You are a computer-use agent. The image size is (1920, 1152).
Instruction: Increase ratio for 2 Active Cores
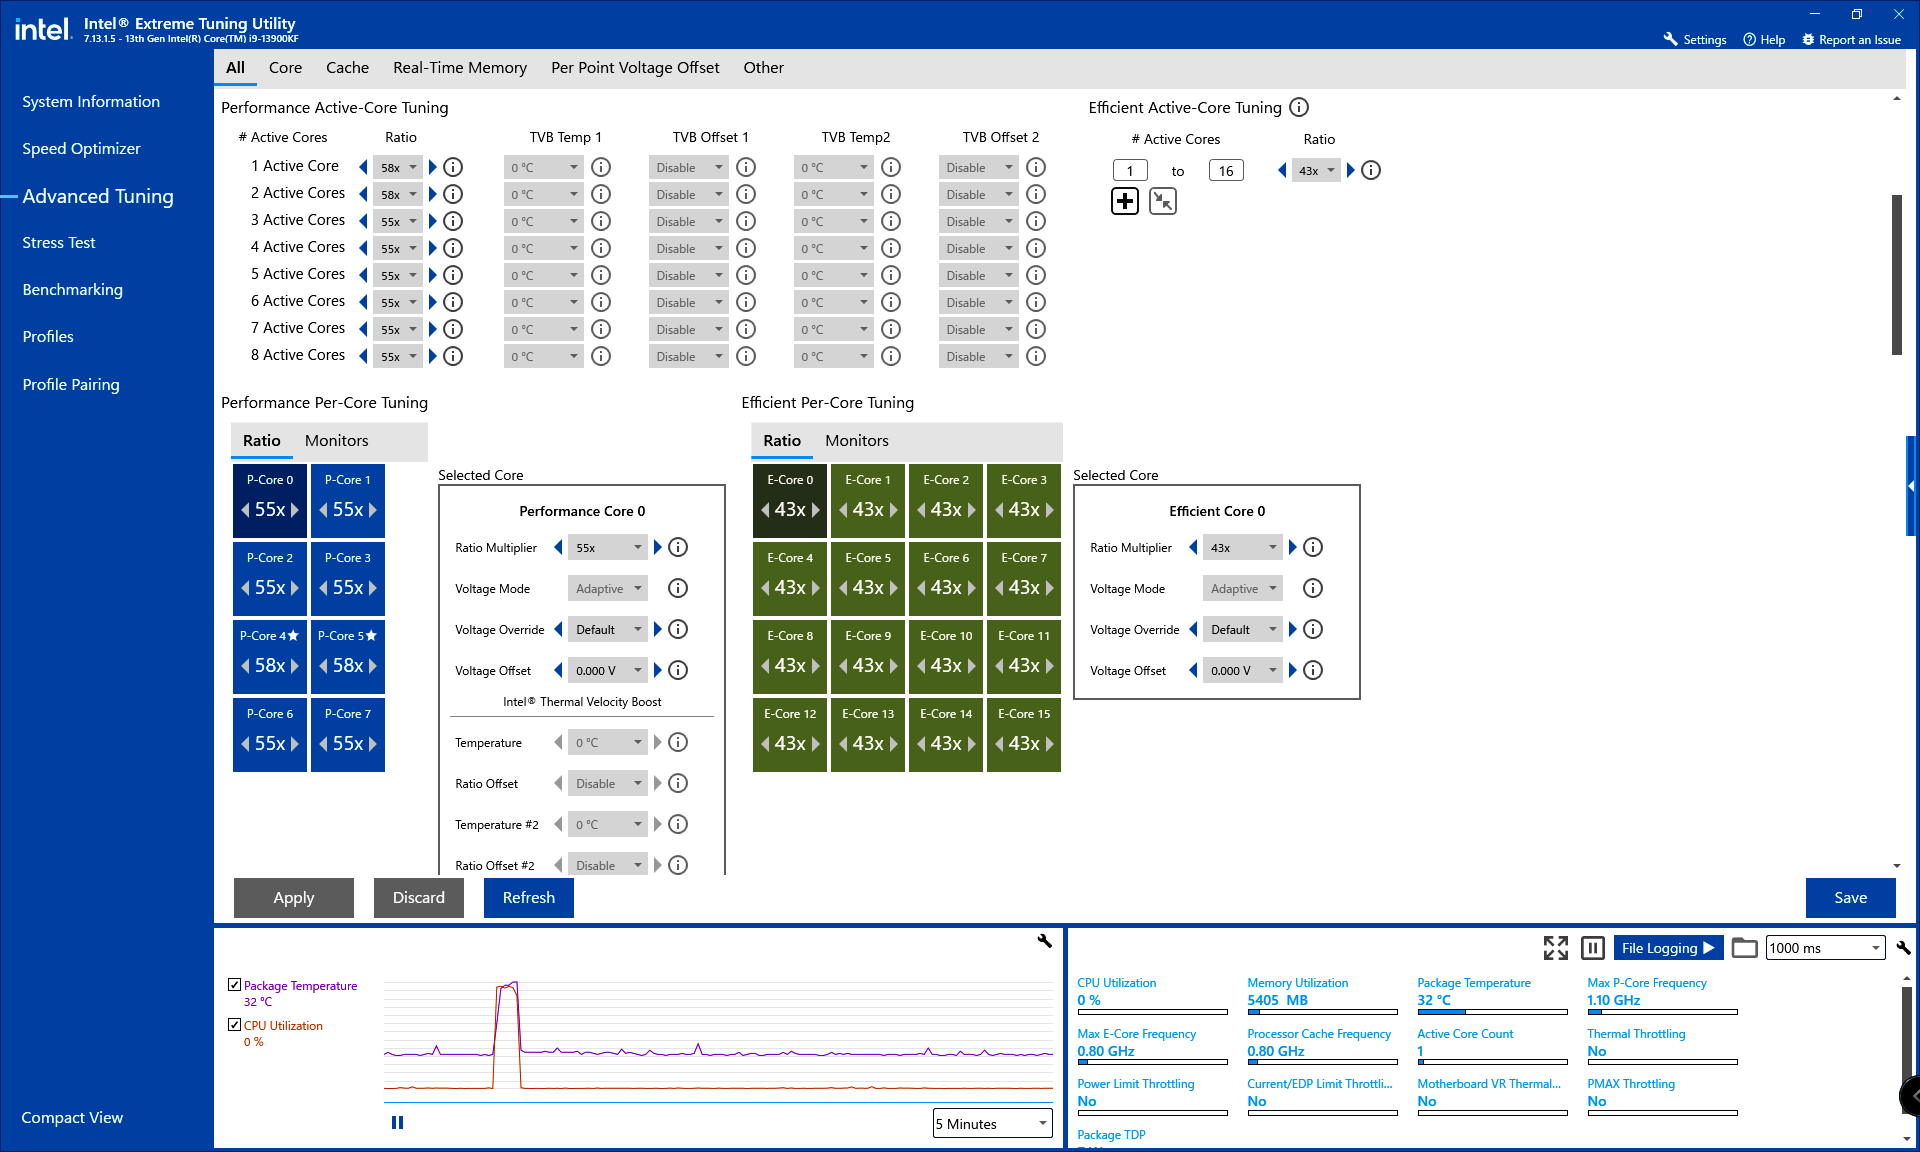(x=433, y=194)
